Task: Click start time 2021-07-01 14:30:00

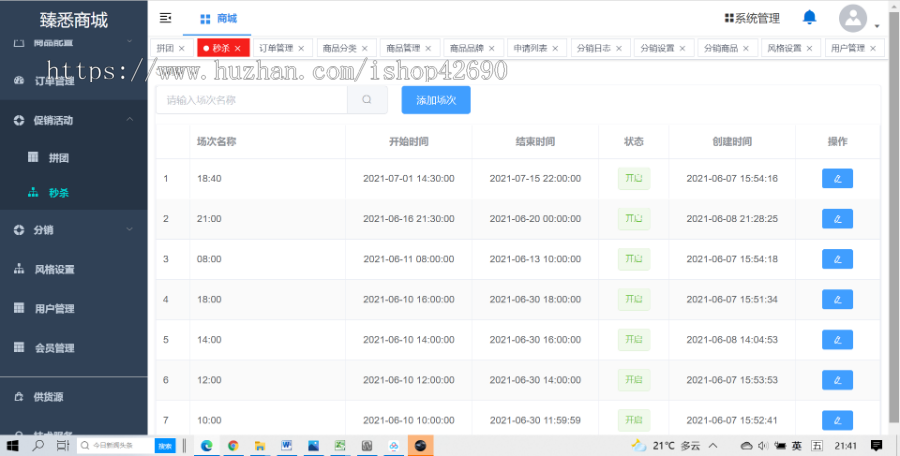Action: click(x=409, y=179)
